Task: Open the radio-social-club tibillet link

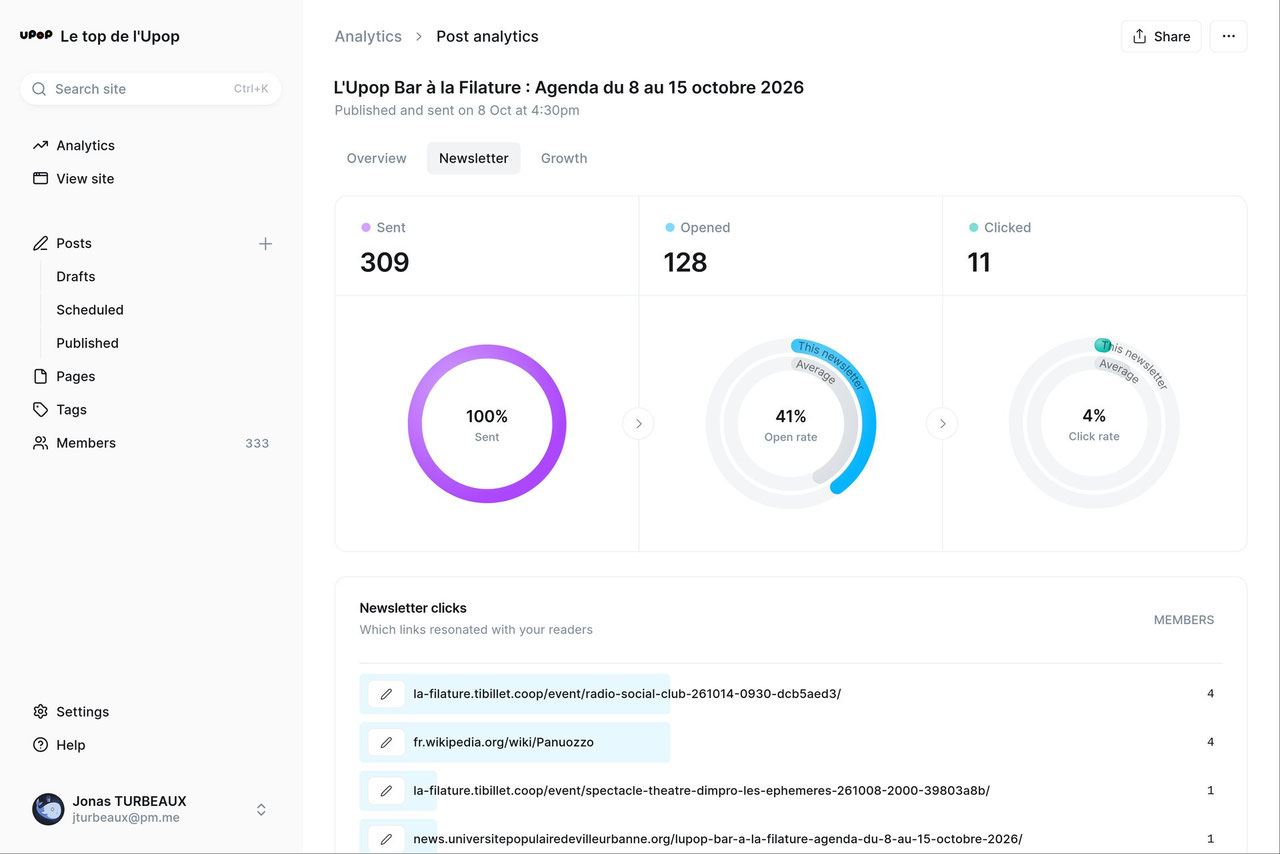Action: click(627, 694)
